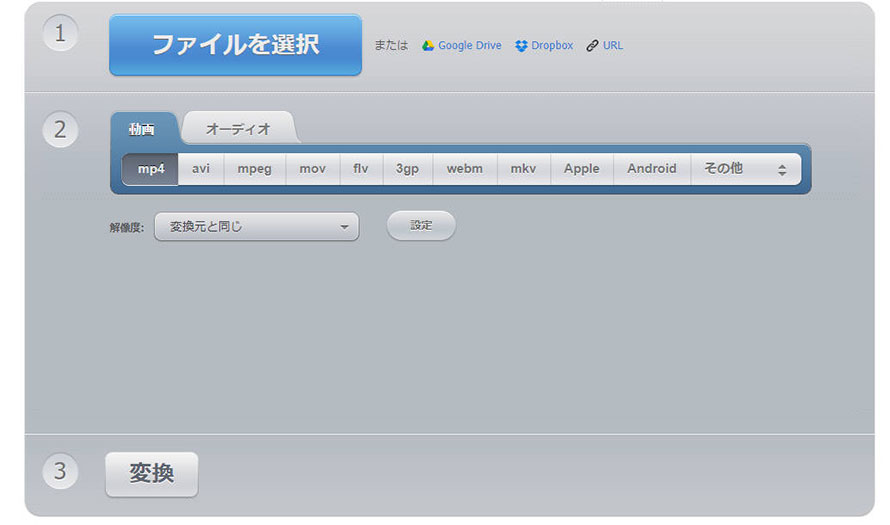
Task: Click the Google Drive icon
Action: 427,45
